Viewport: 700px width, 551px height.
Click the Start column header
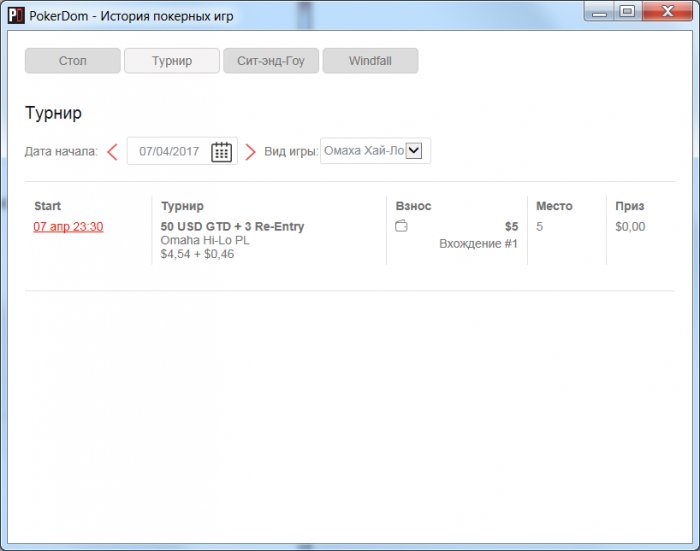pos(47,206)
